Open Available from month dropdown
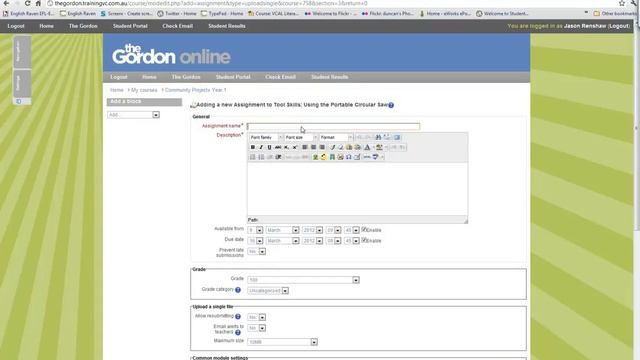Viewport: 640px width, 360px height. tap(282, 230)
